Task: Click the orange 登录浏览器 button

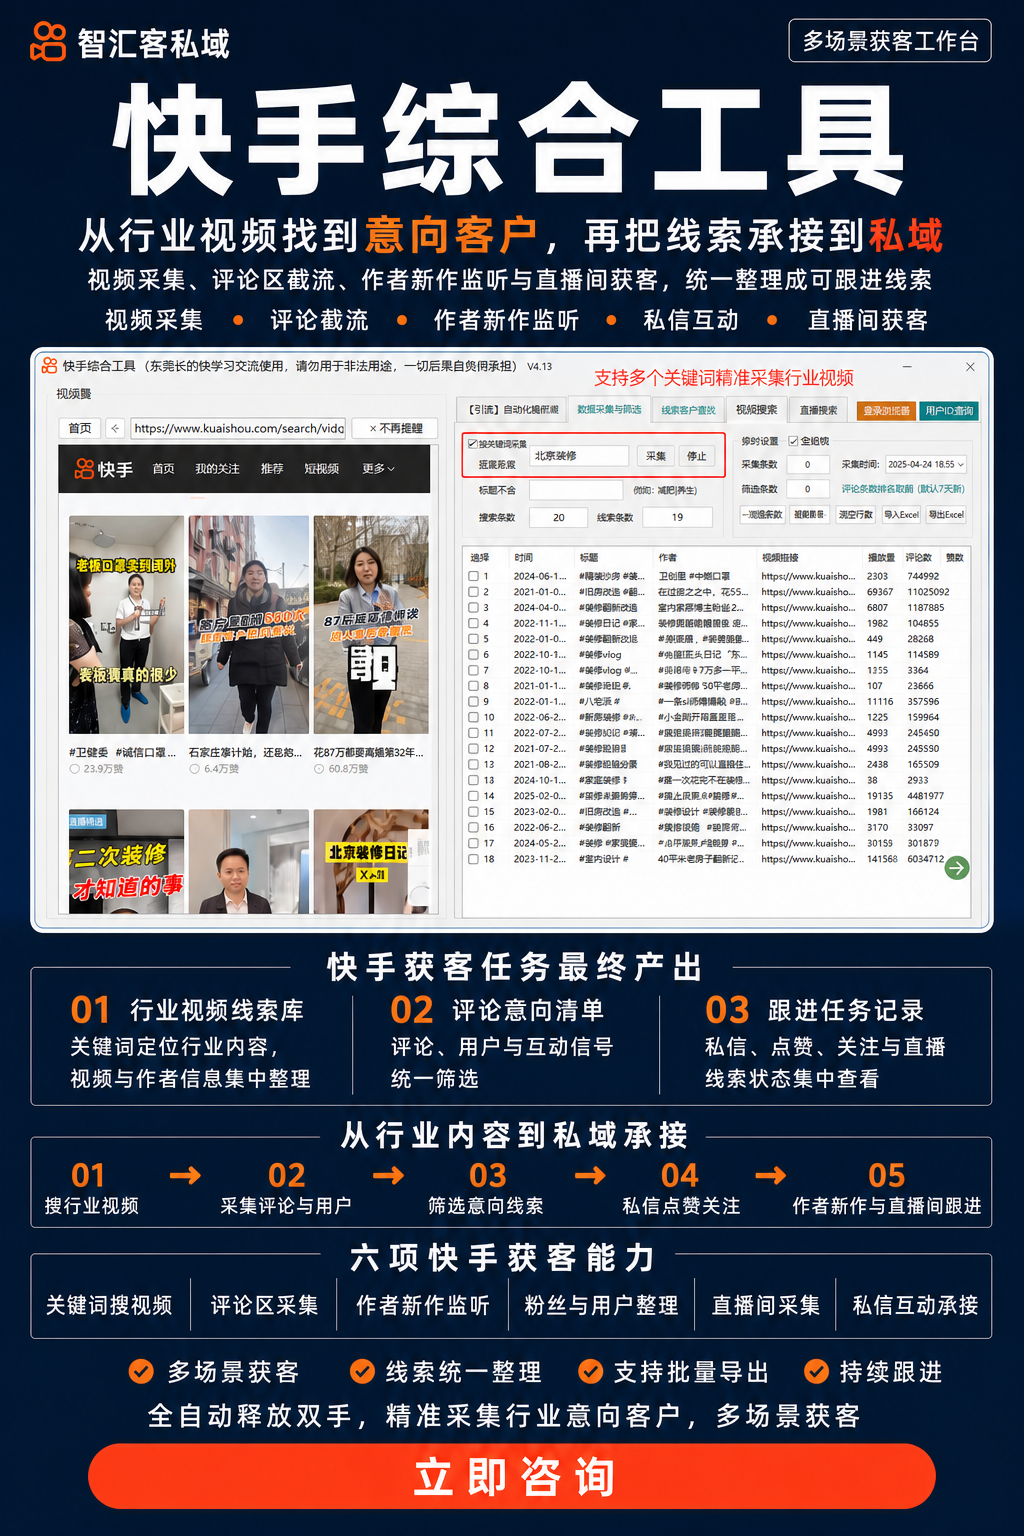Action: (x=886, y=410)
